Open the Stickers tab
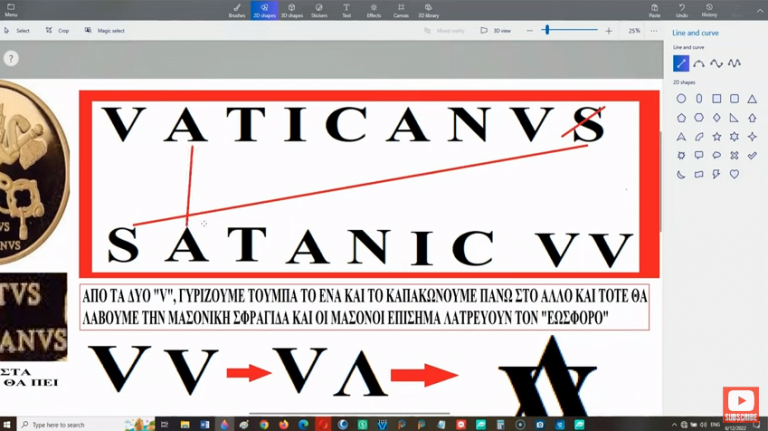Image resolution: width=768 pixels, height=431 pixels. coord(319,10)
